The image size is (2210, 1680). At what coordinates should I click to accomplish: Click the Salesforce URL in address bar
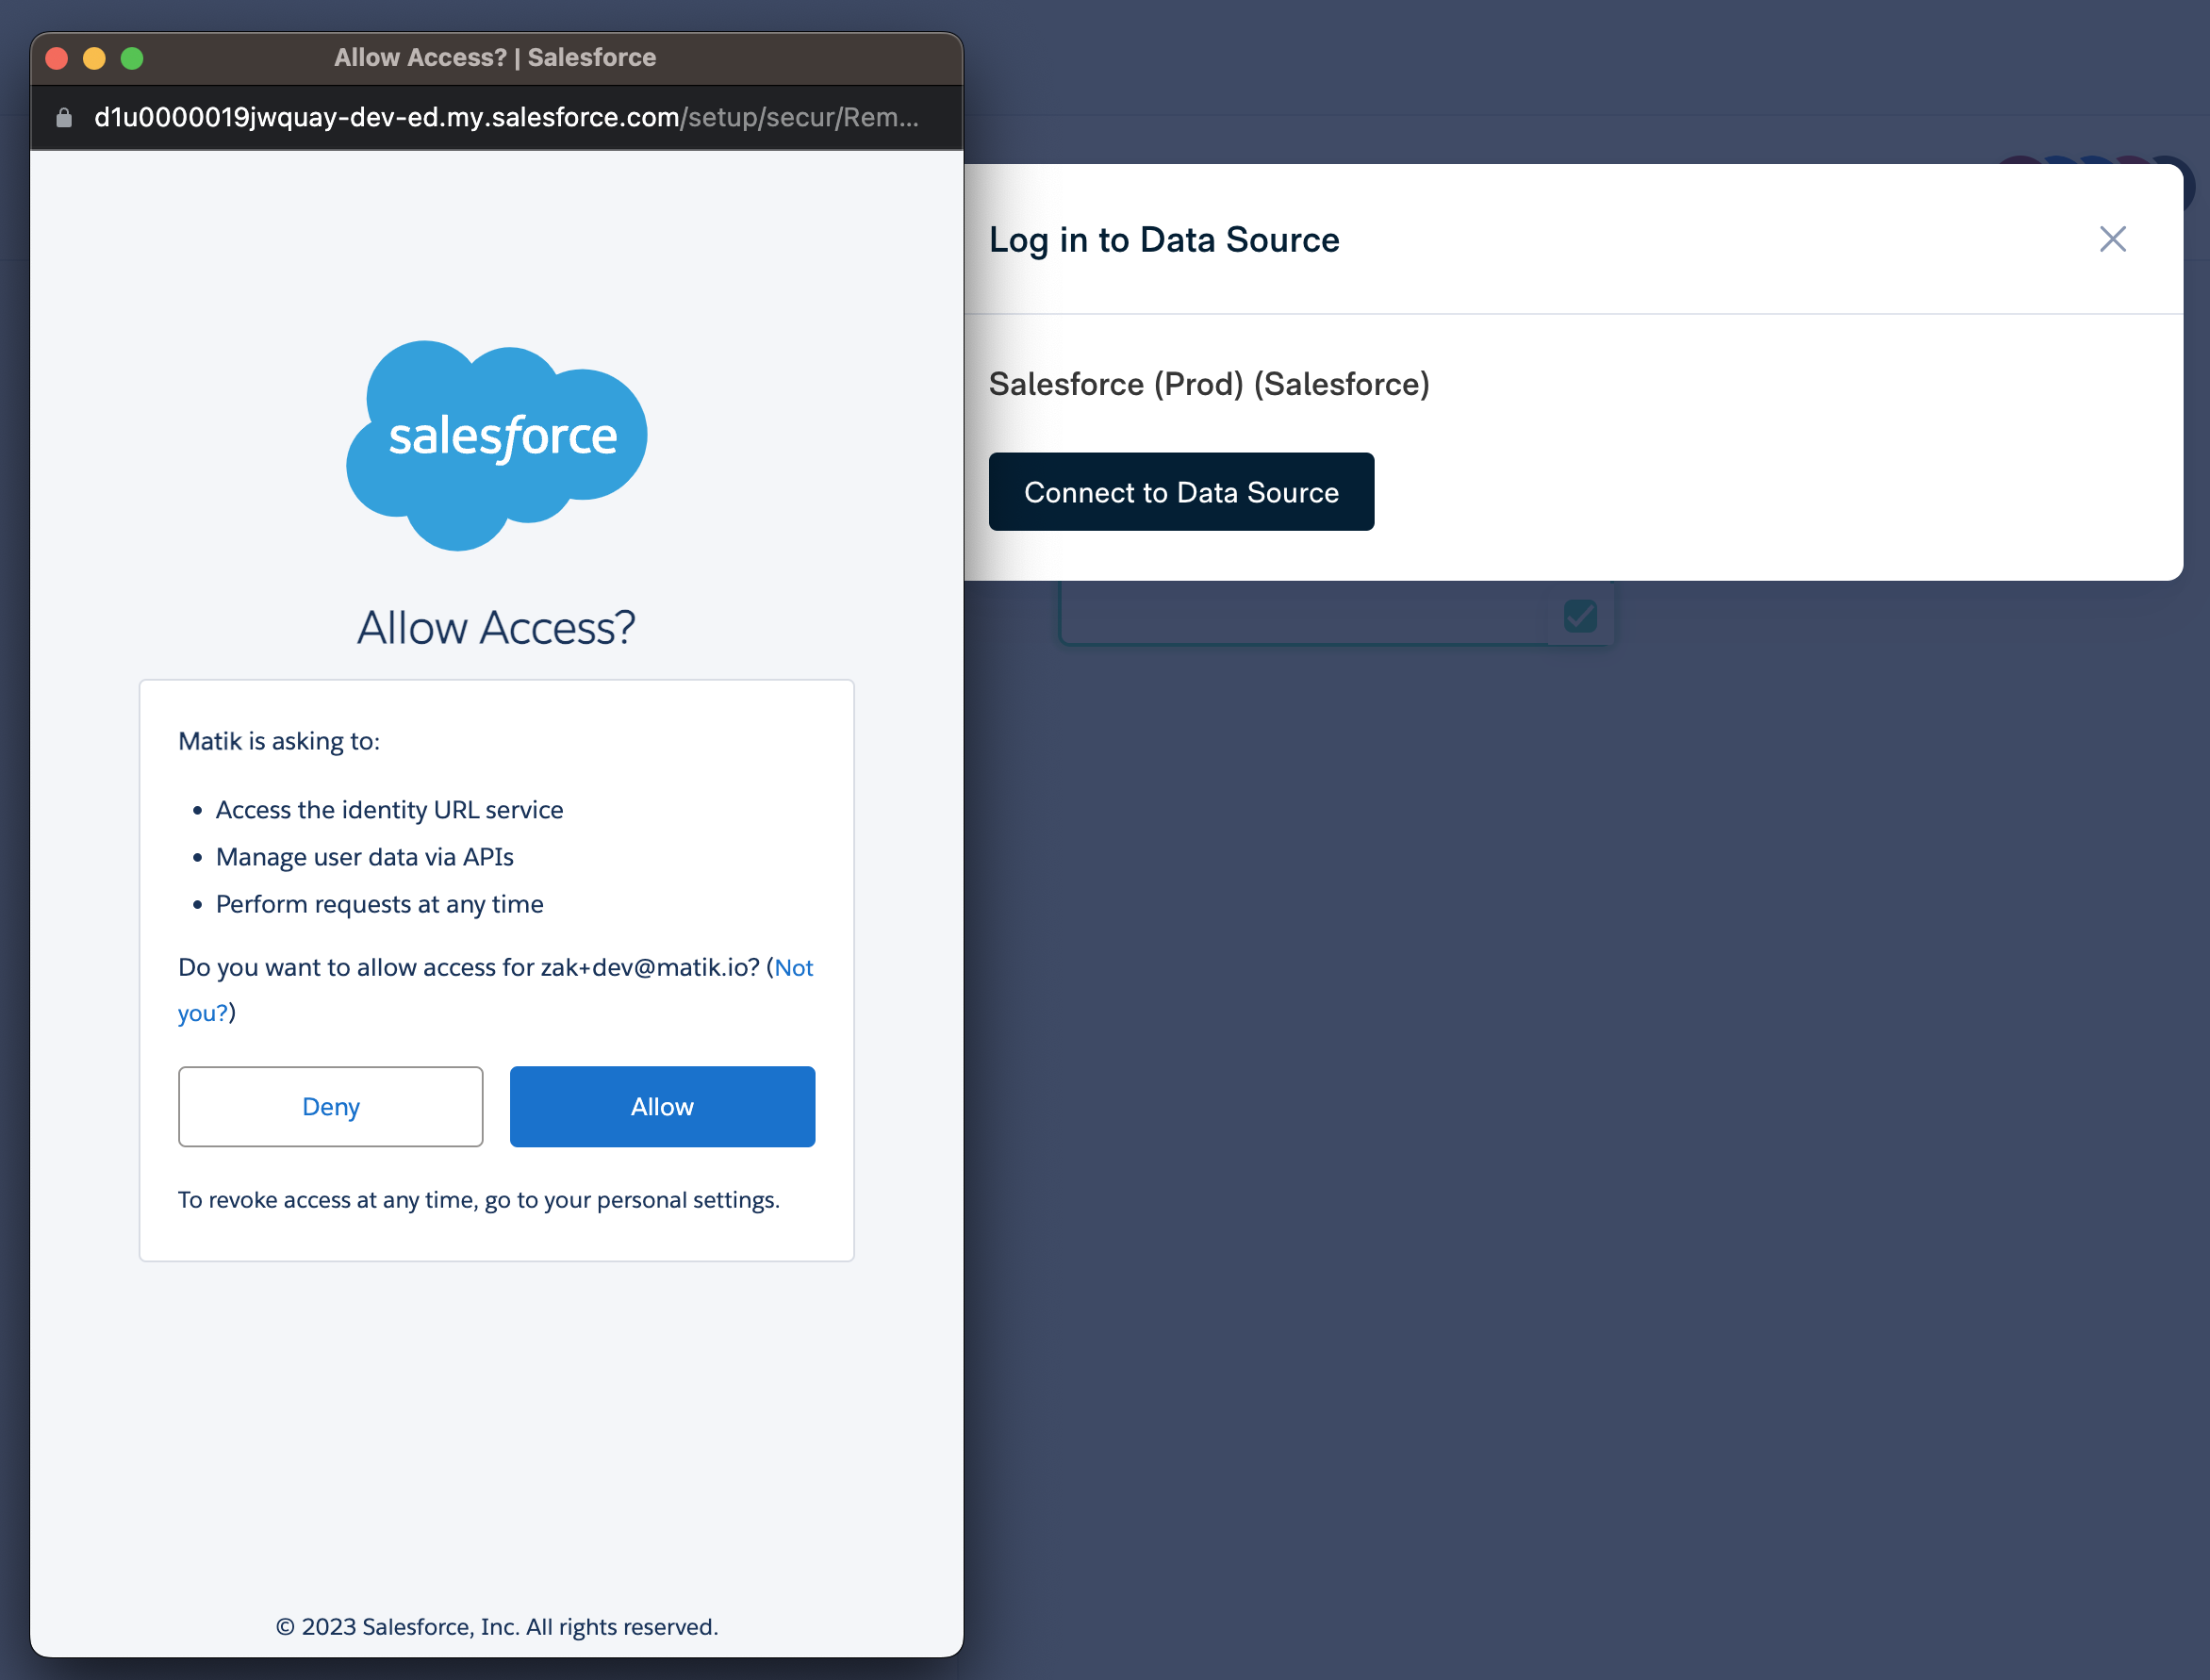(506, 118)
